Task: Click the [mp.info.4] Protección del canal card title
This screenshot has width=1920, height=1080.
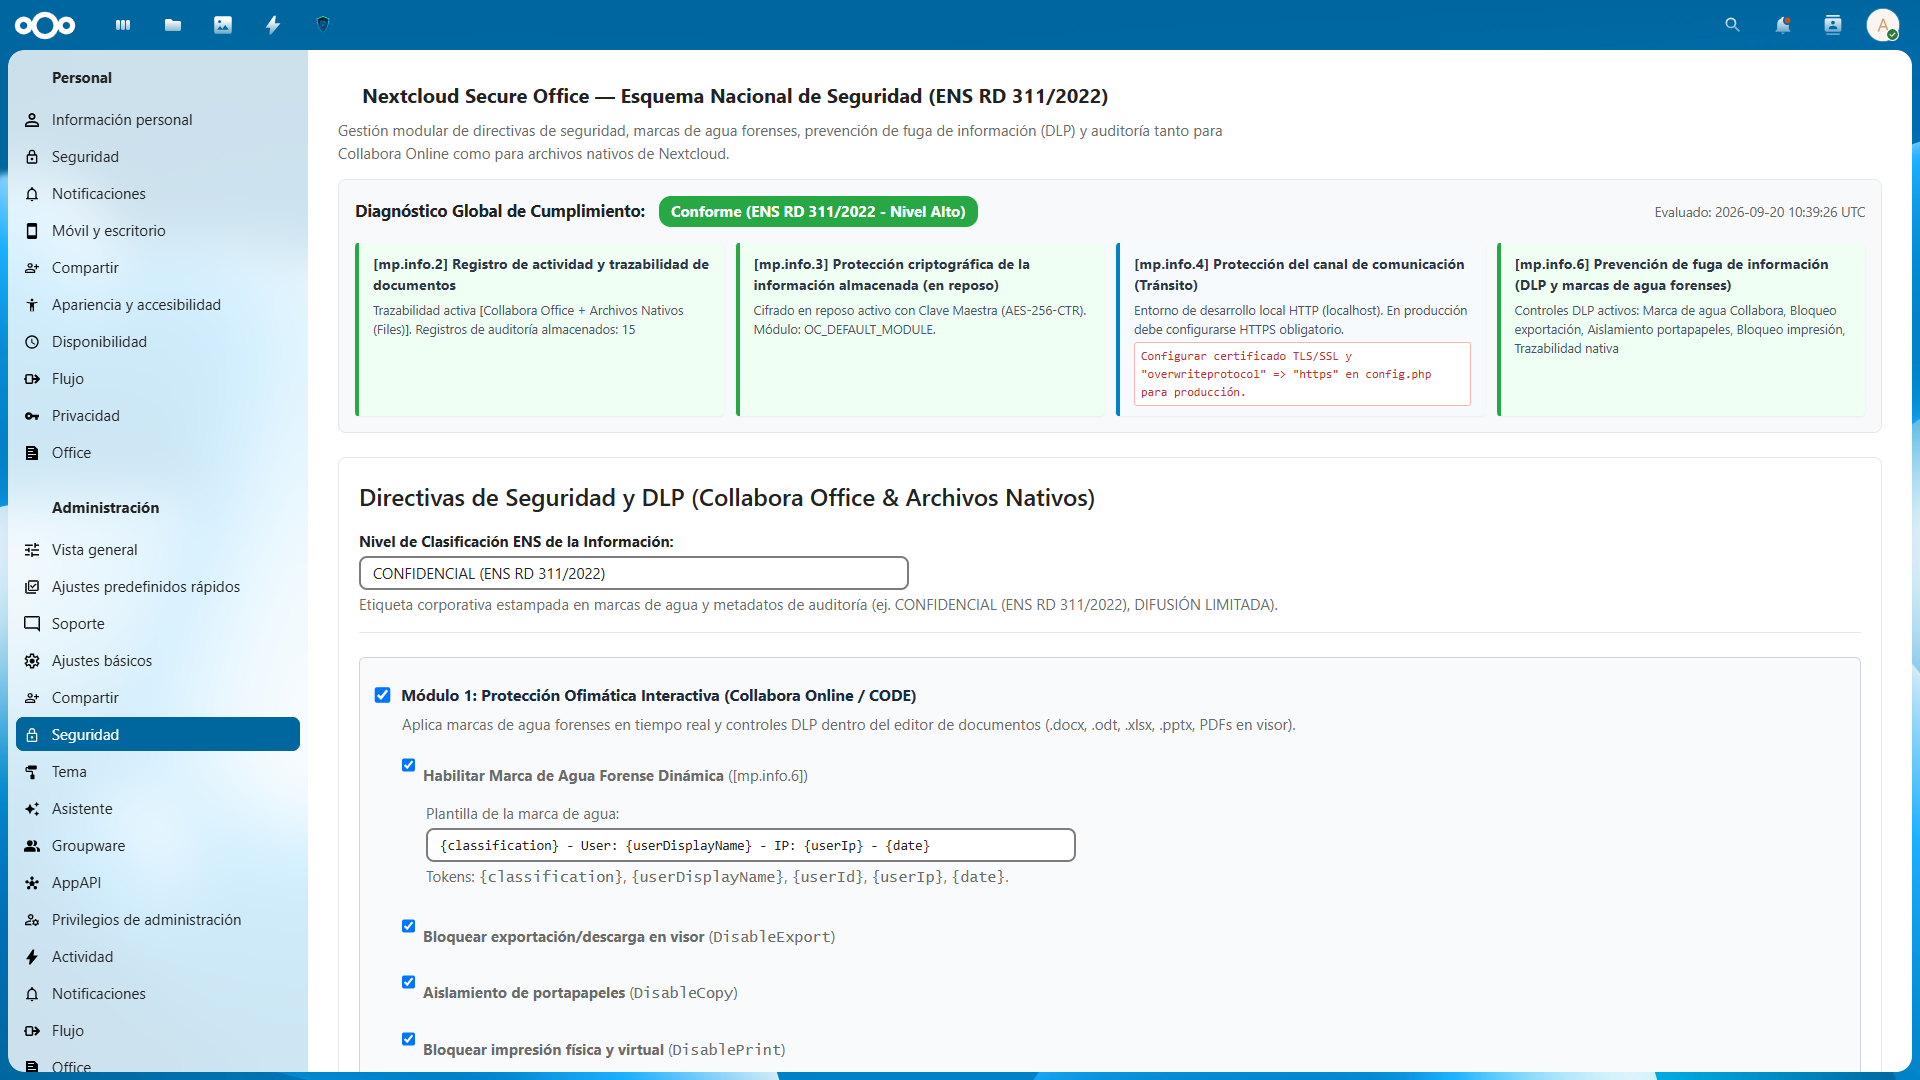Action: click(x=1299, y=275)
